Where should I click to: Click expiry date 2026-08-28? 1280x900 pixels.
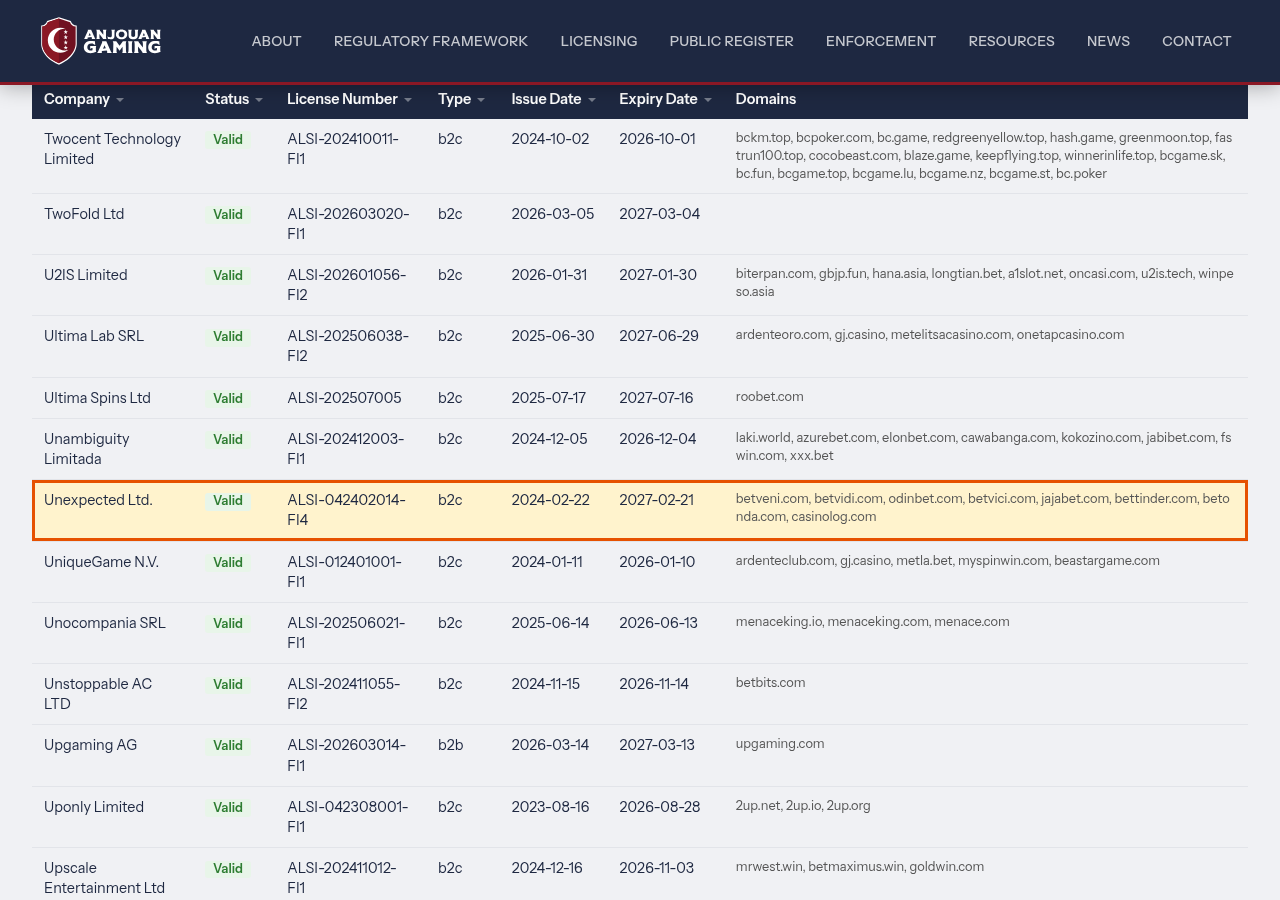(x=659, y=807)
